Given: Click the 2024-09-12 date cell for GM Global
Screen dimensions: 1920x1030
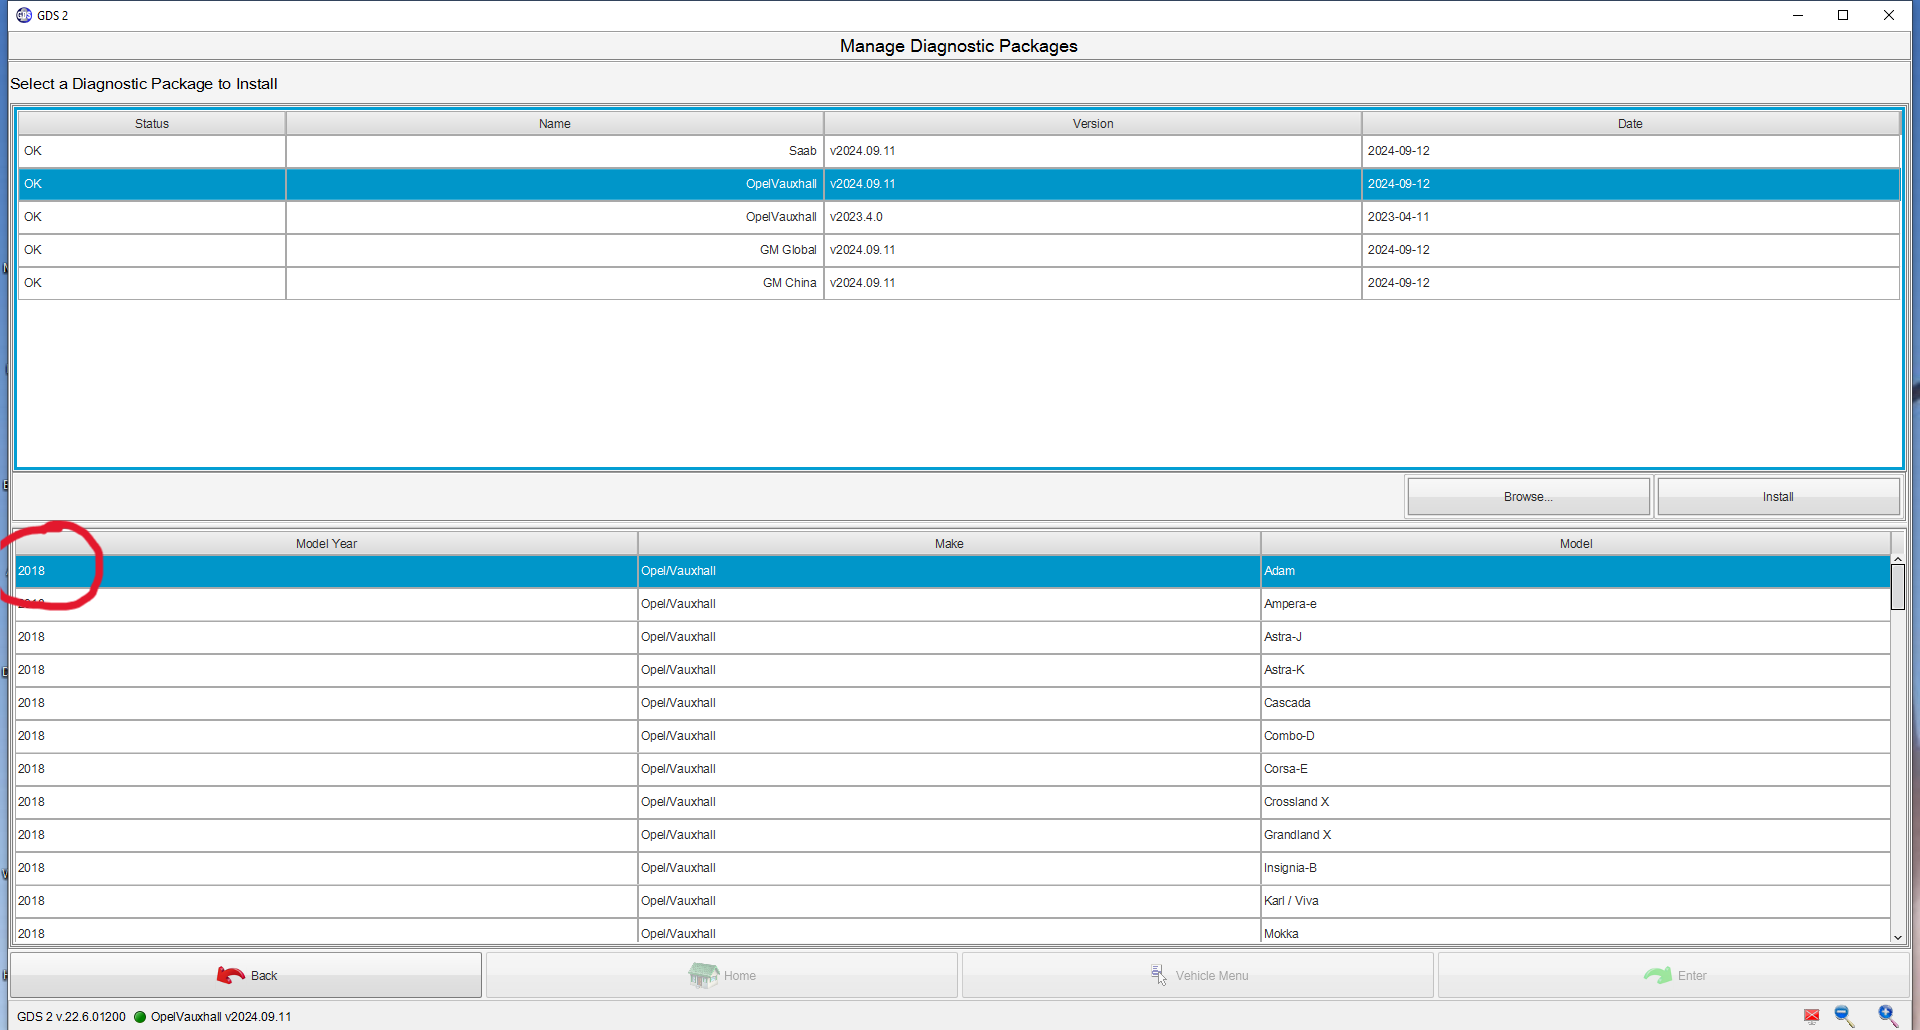Looking at the screenshot, I should (1630, 250).
